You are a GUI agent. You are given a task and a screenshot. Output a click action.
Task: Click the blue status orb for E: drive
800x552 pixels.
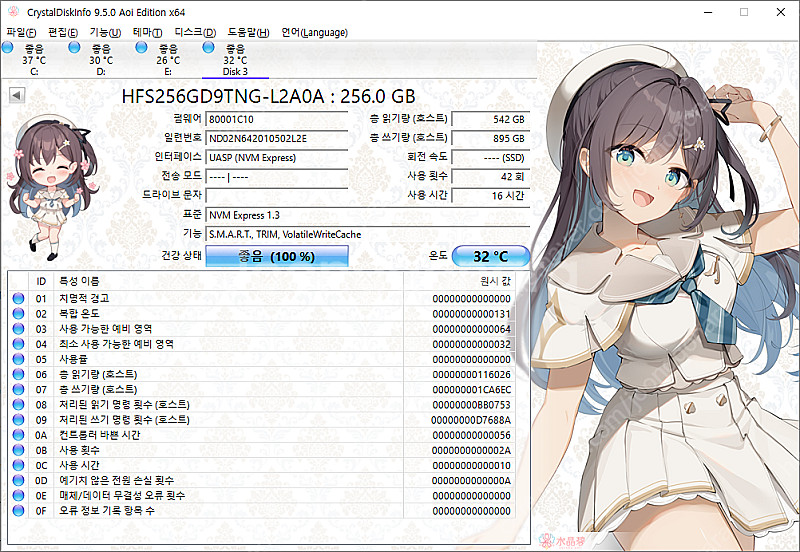(141, 47)
